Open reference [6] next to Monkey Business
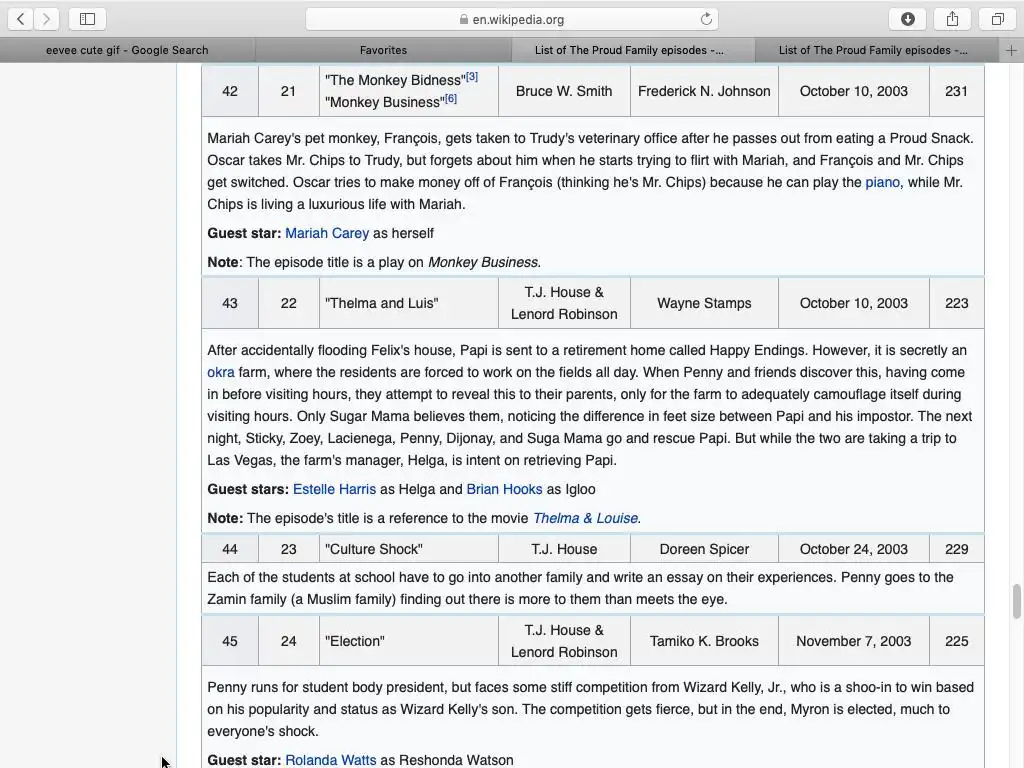Image resolution: width=1024 pixels, height=768 pixels. click(x=451, y=99)
